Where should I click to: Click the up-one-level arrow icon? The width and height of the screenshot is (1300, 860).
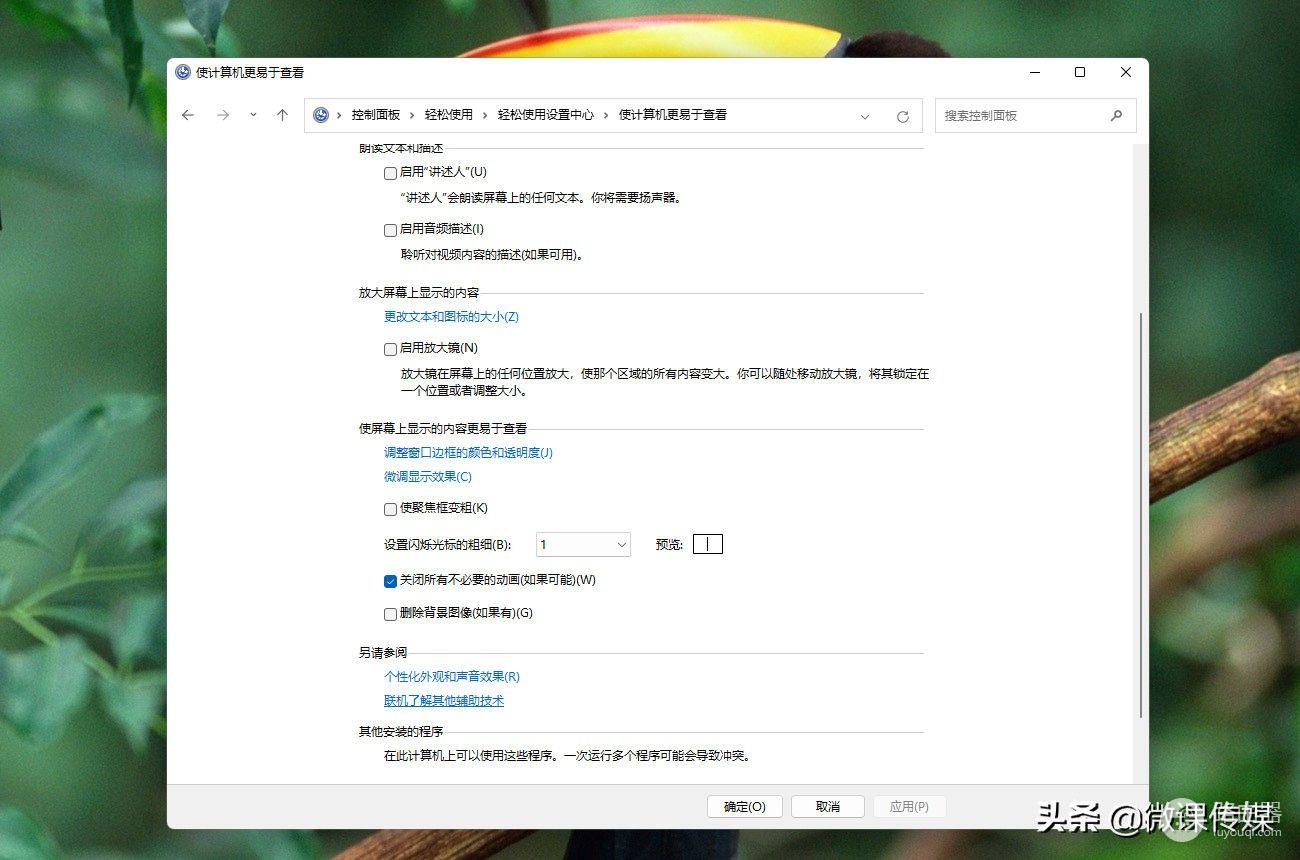[x=282, y=116]
